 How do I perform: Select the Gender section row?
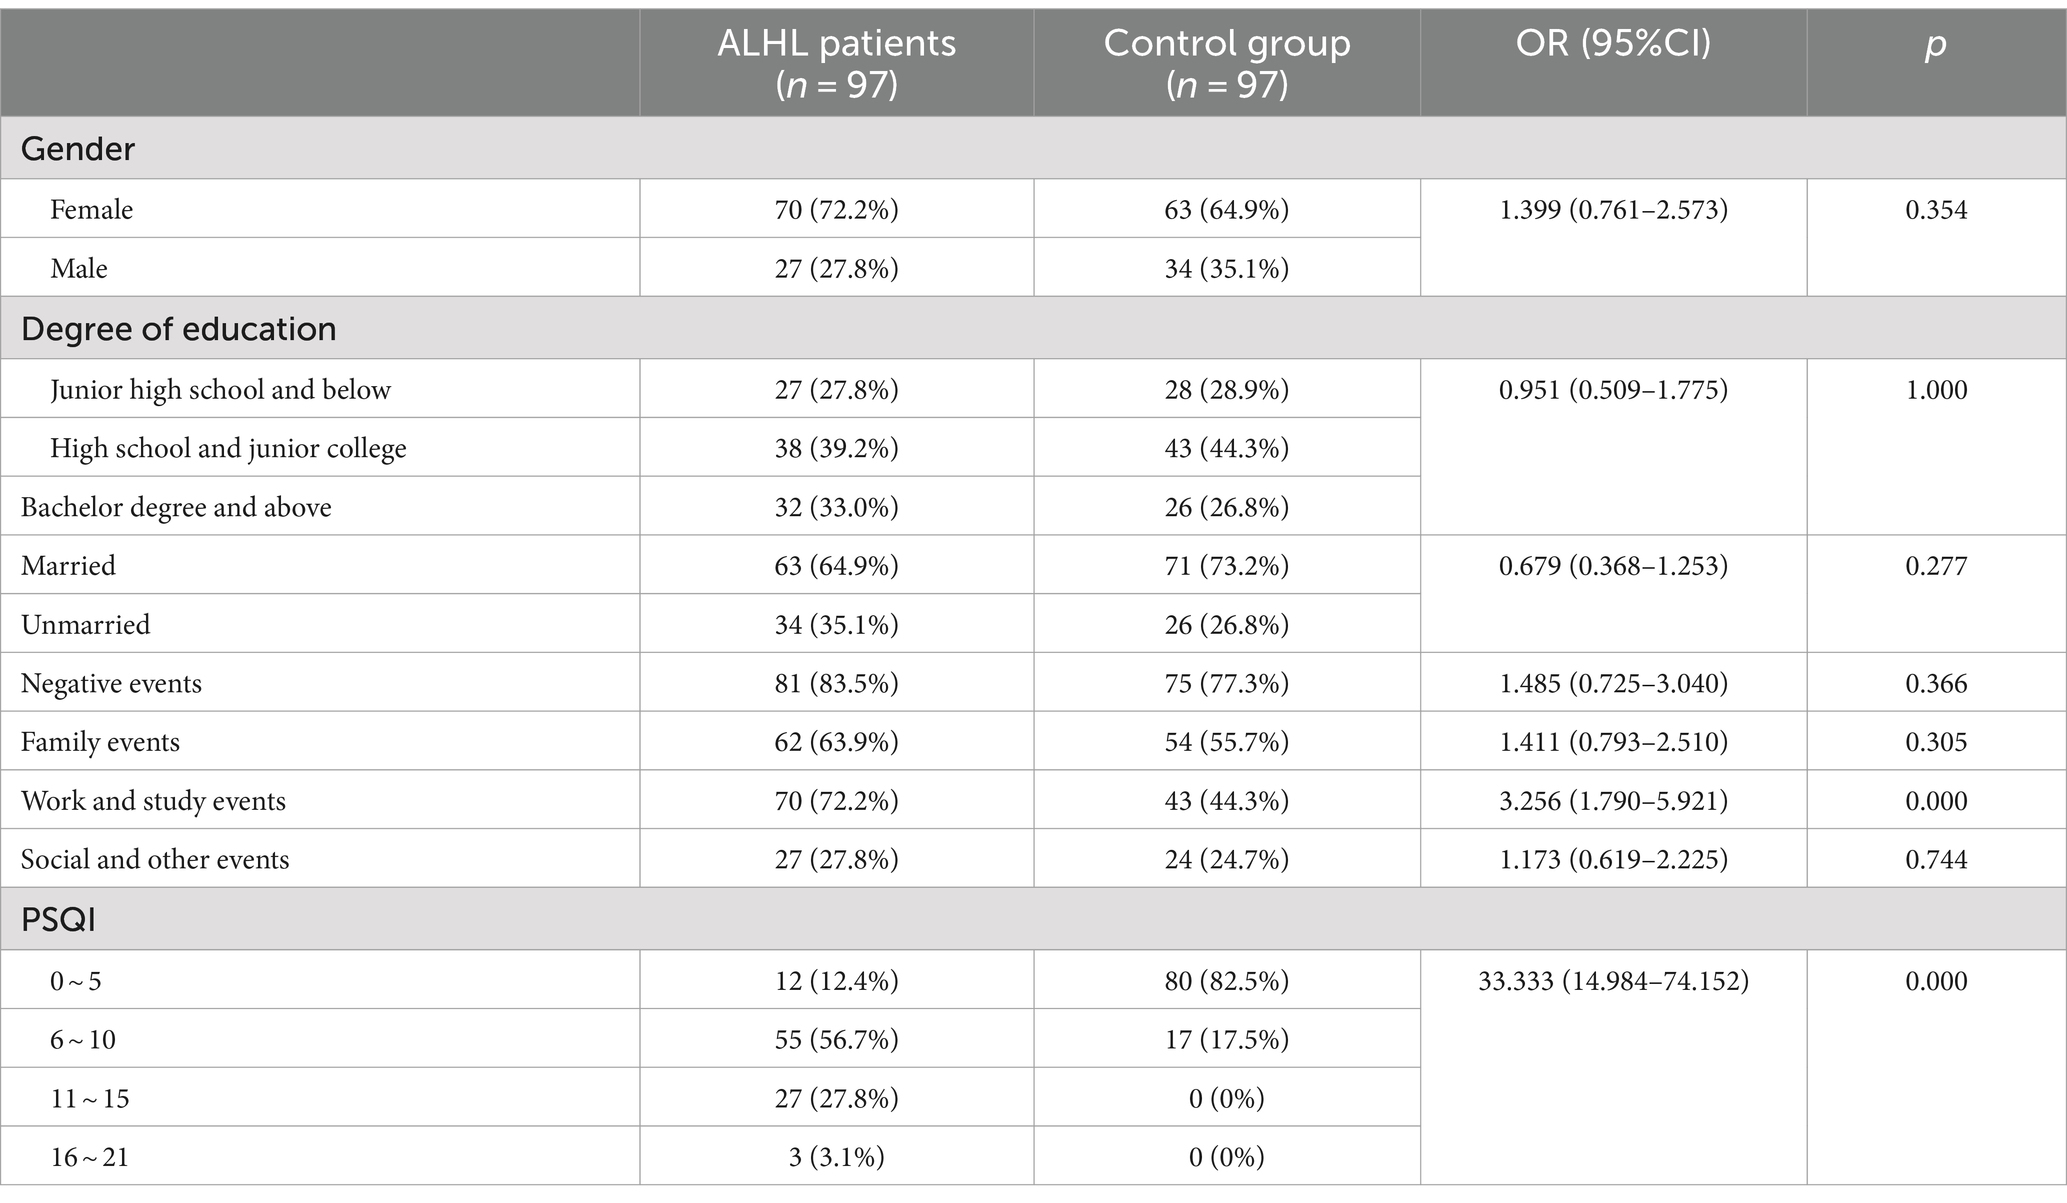(x=1033, y=149)
